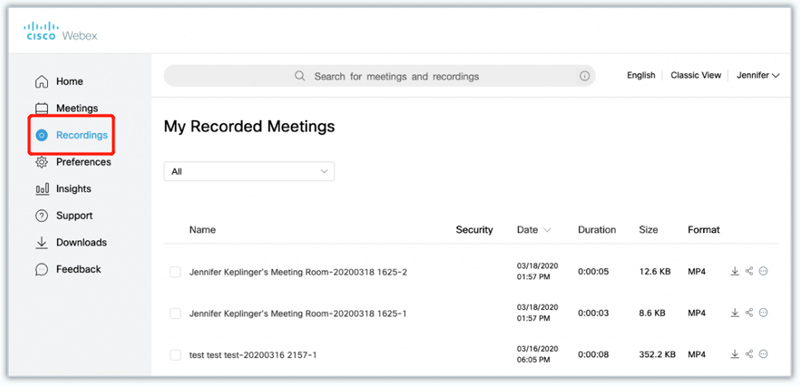Click the Downloads arrow icon
Viewport: 800px width, 386px height.
click(x=41, y=243)
